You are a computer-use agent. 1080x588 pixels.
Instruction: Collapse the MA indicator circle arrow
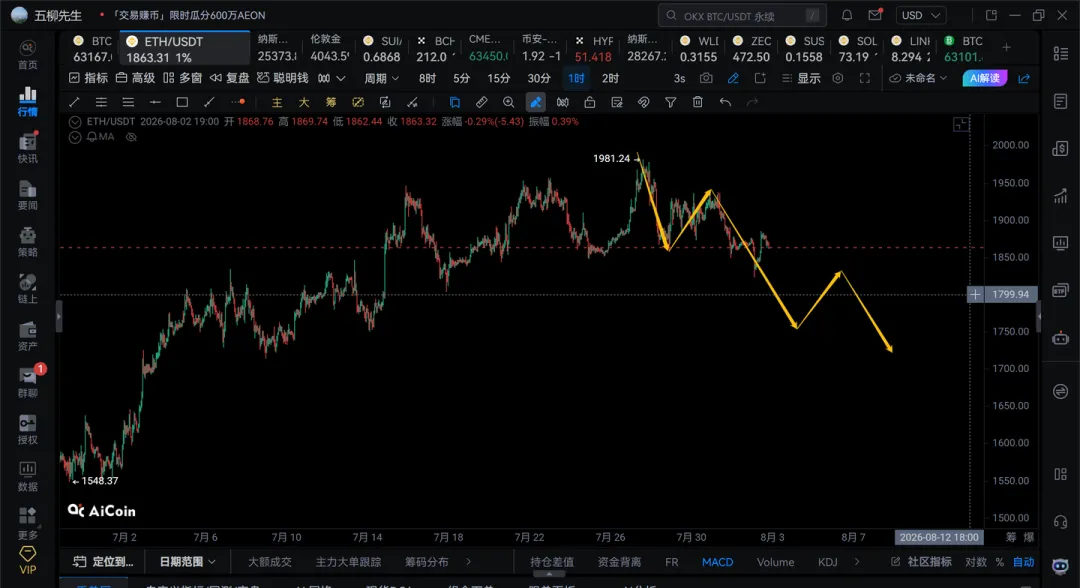(75, 137)
